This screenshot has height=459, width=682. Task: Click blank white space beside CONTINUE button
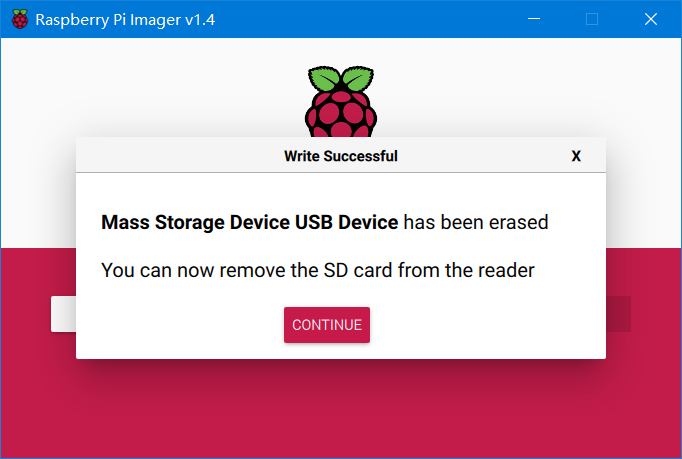pyautogui.click(x=478, y=325)
